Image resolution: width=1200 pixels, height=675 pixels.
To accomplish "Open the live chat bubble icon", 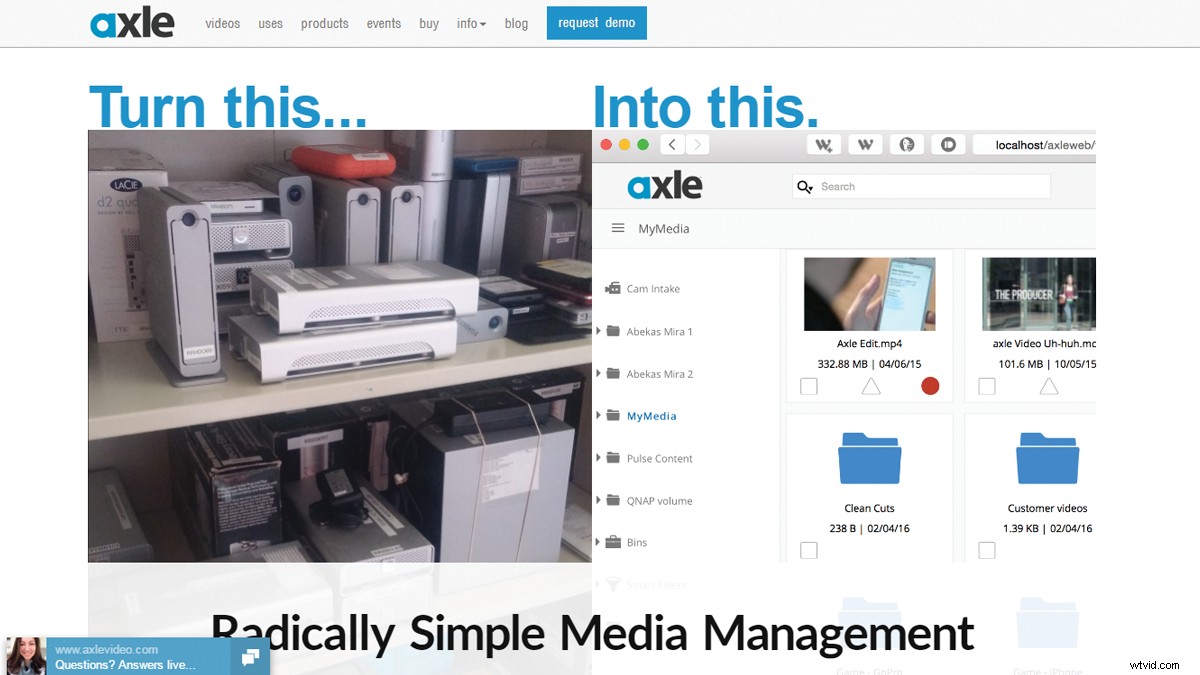I will coord(249,657).
